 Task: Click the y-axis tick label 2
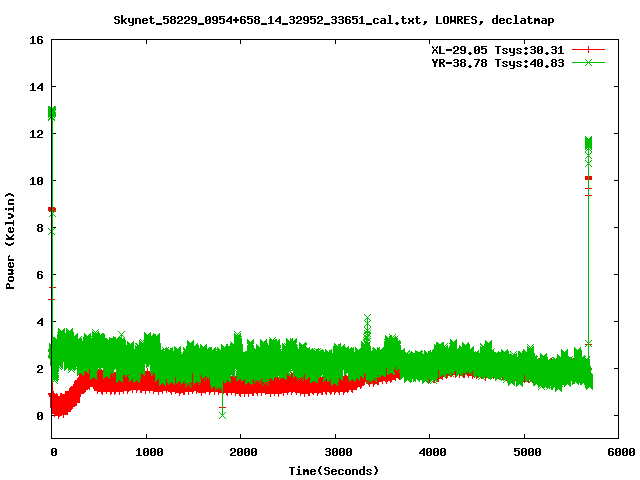tap(40, 369)
